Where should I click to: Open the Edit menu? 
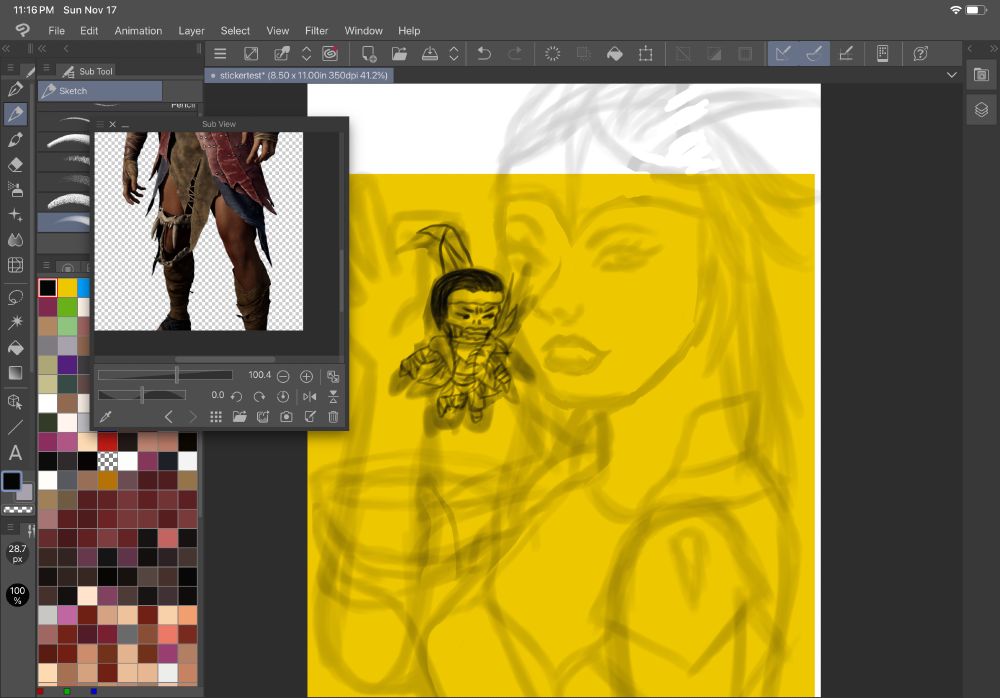(x=89, y=31)
